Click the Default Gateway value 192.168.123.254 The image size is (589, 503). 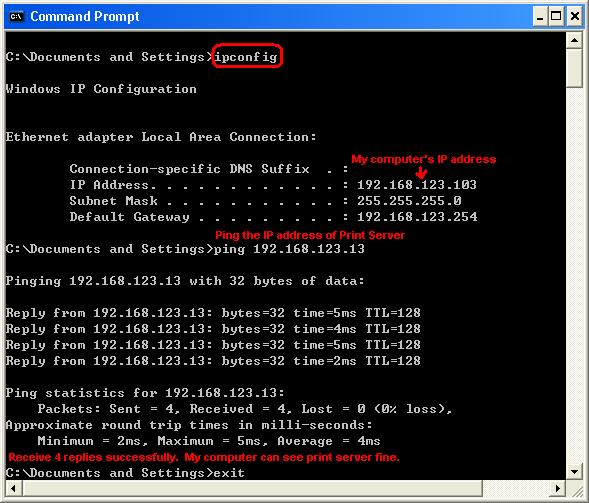click(417, 217)
